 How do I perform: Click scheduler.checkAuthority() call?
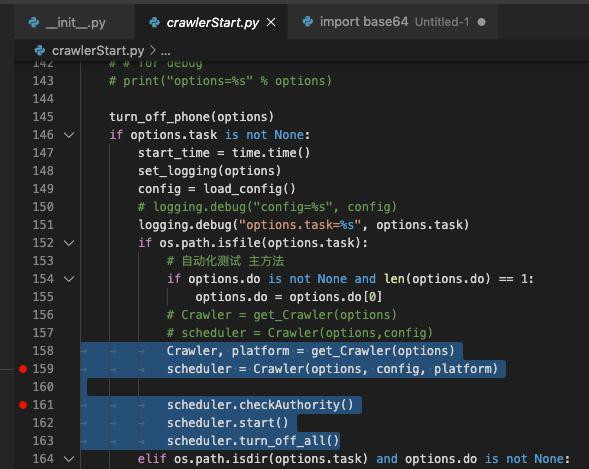click(260, 405)
